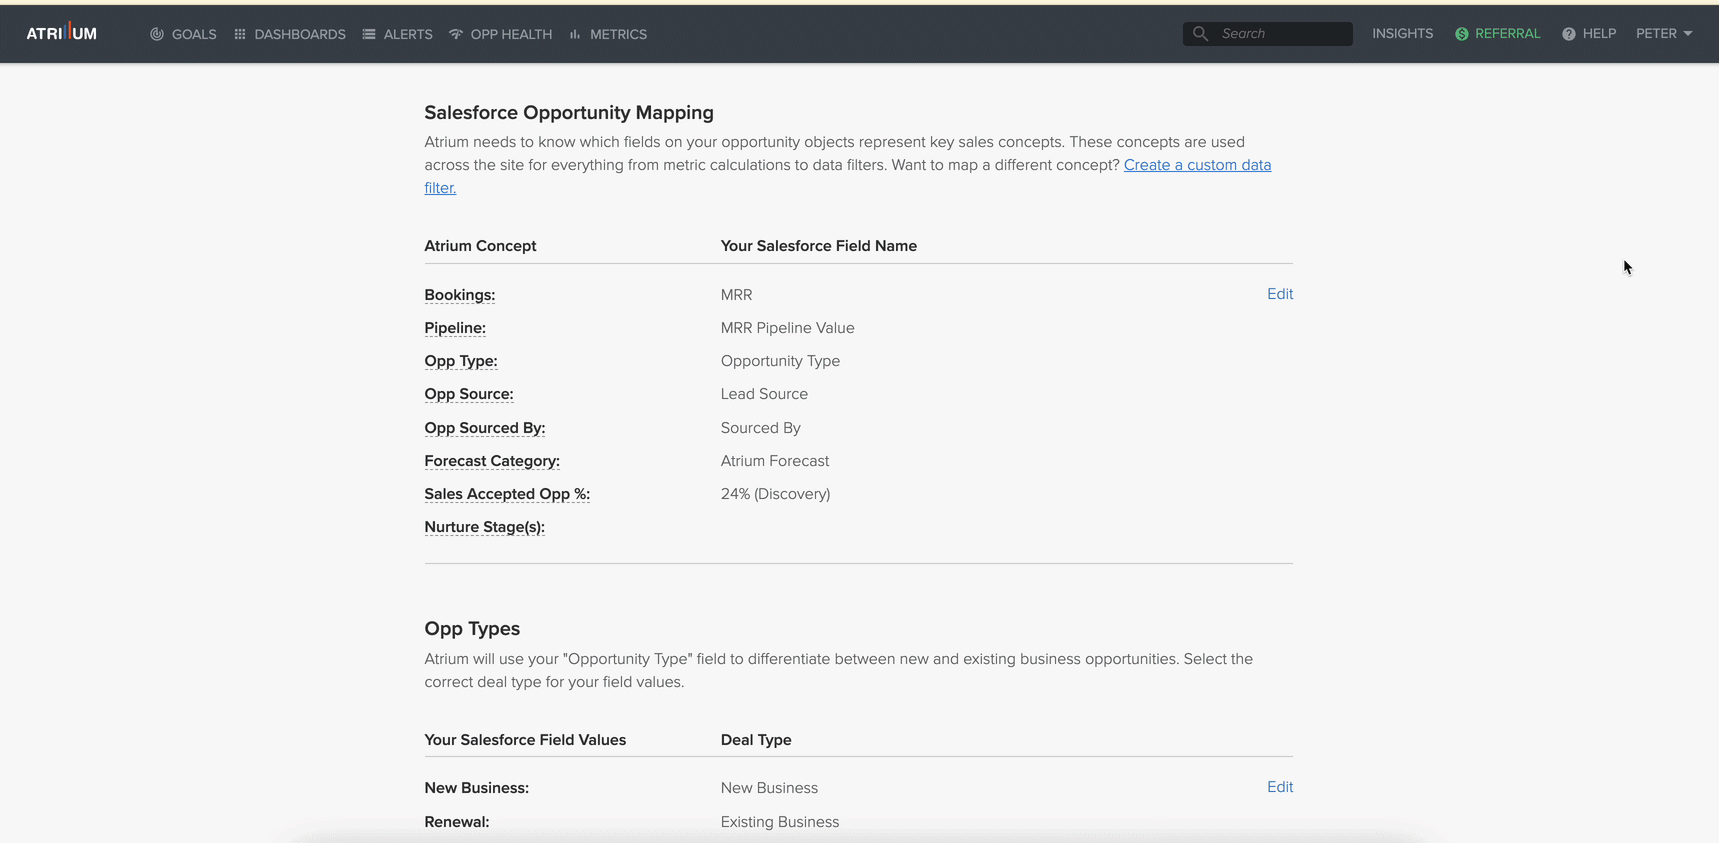
Task: Select the MRR field value
Action: click(737, 295)
